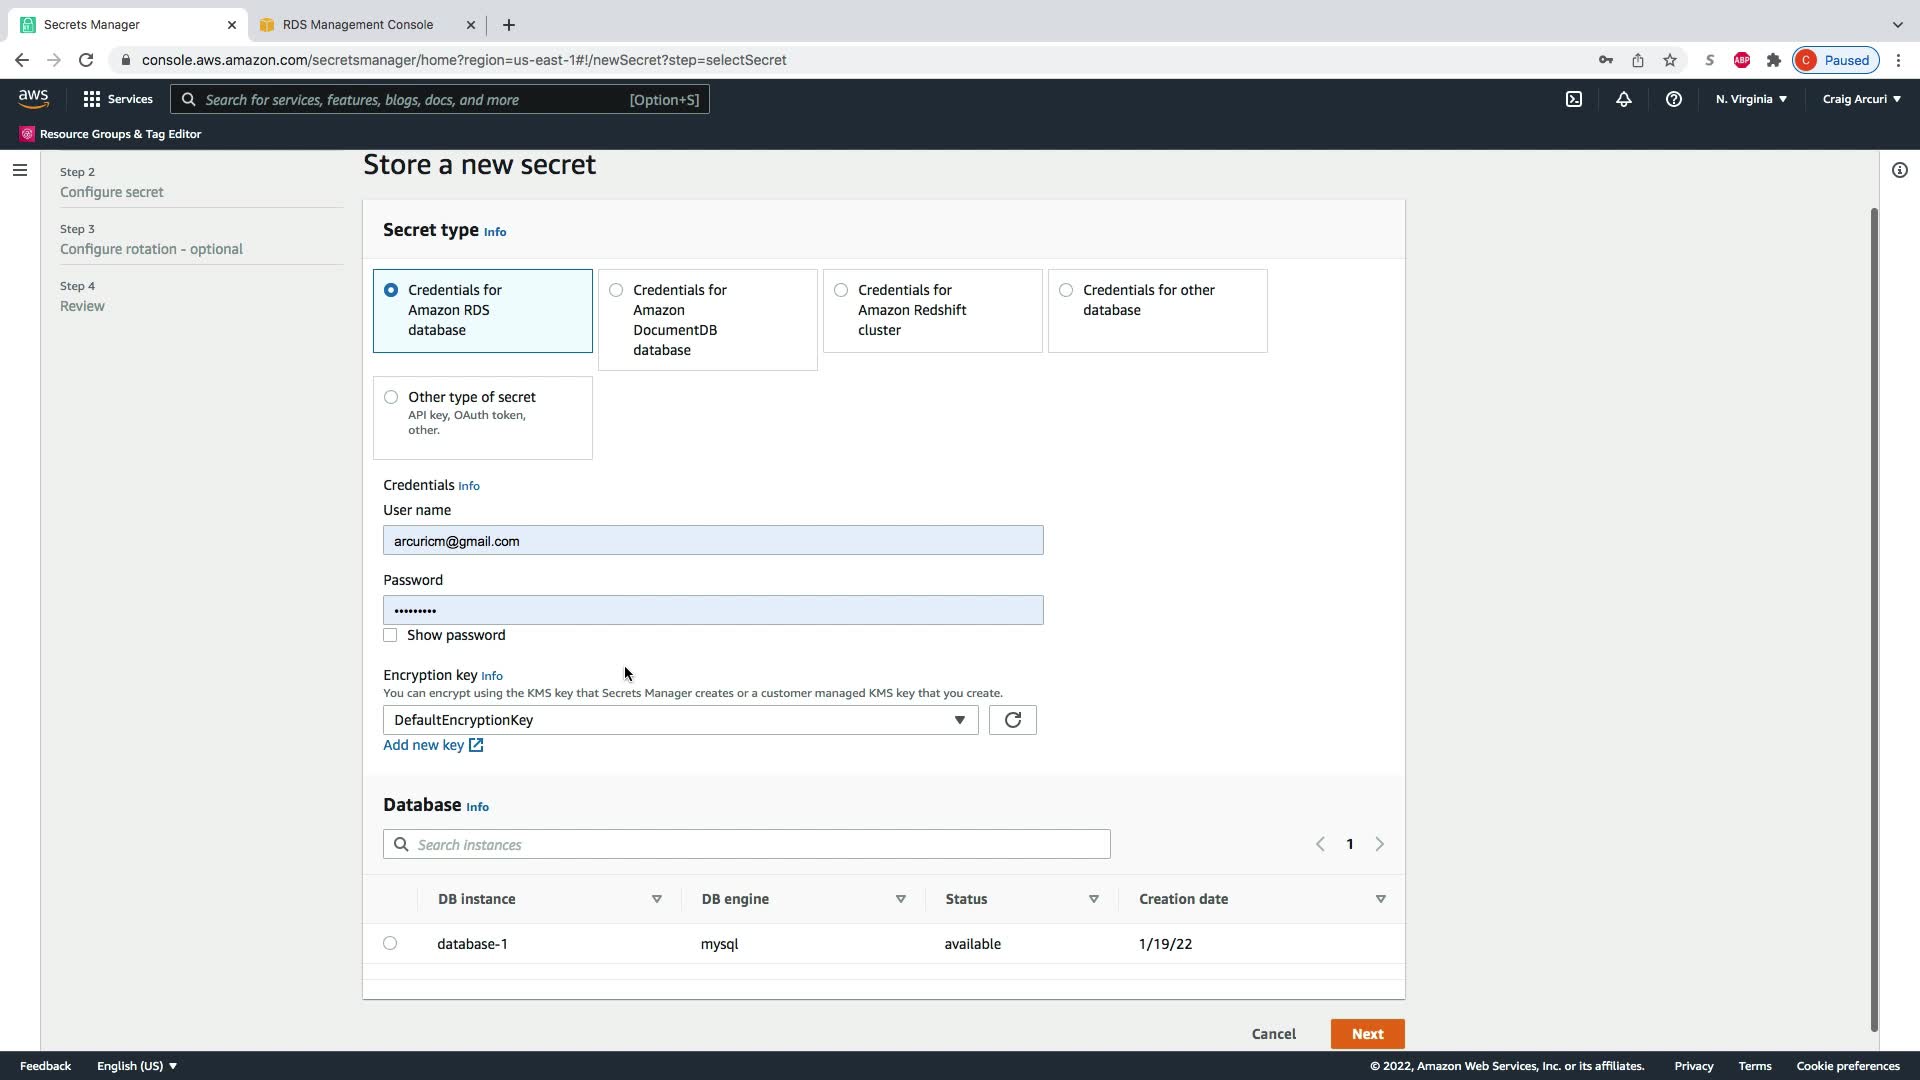Switch to RDS Management Console tab

(x=358, y=24)
